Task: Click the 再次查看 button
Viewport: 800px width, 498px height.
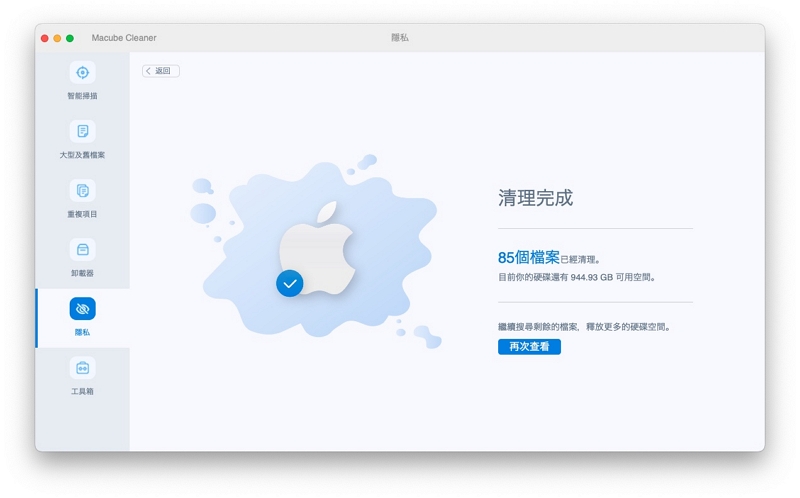Action: coord(529,347)
